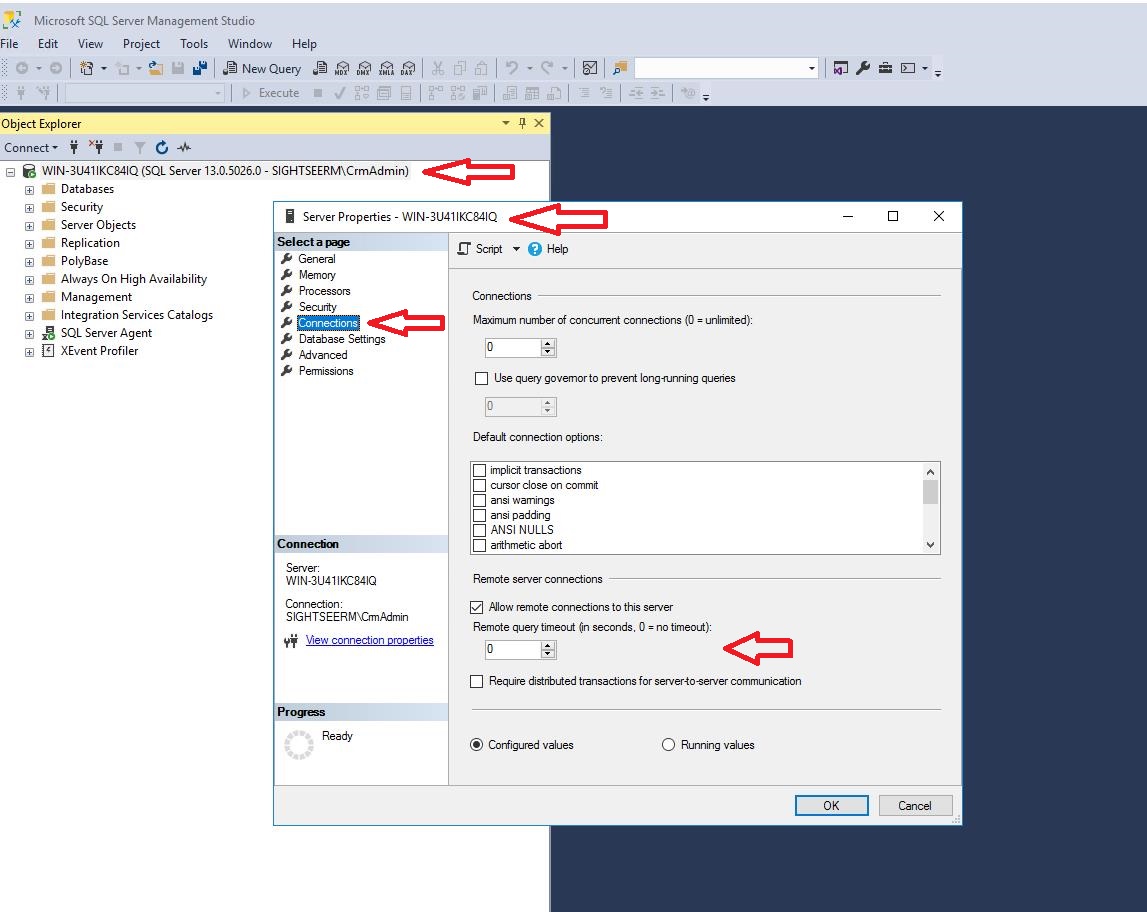Click the Execute button in toolbar
The height and width of the screenshot is (912, 1147).
coord(270,93)
